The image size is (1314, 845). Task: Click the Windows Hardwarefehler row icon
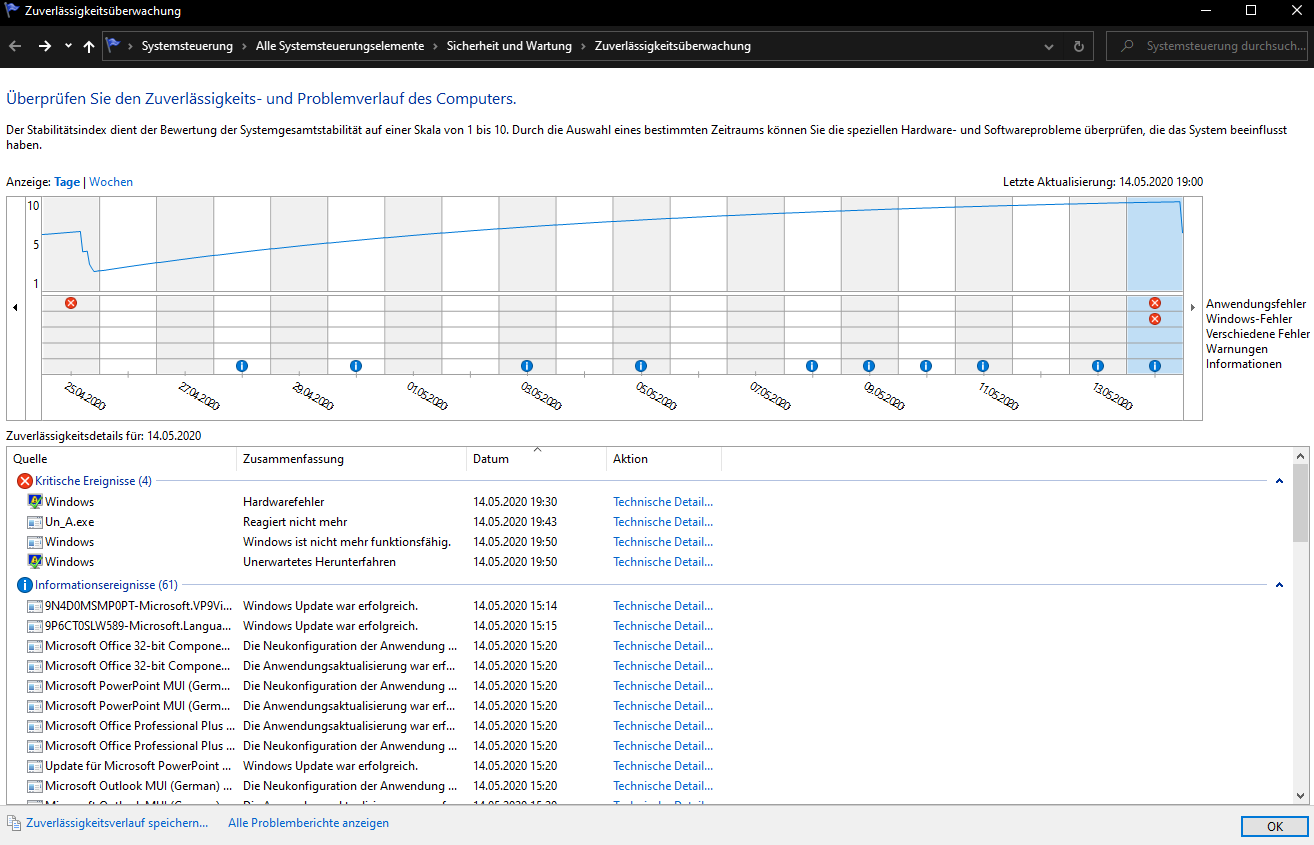[35, 502]
